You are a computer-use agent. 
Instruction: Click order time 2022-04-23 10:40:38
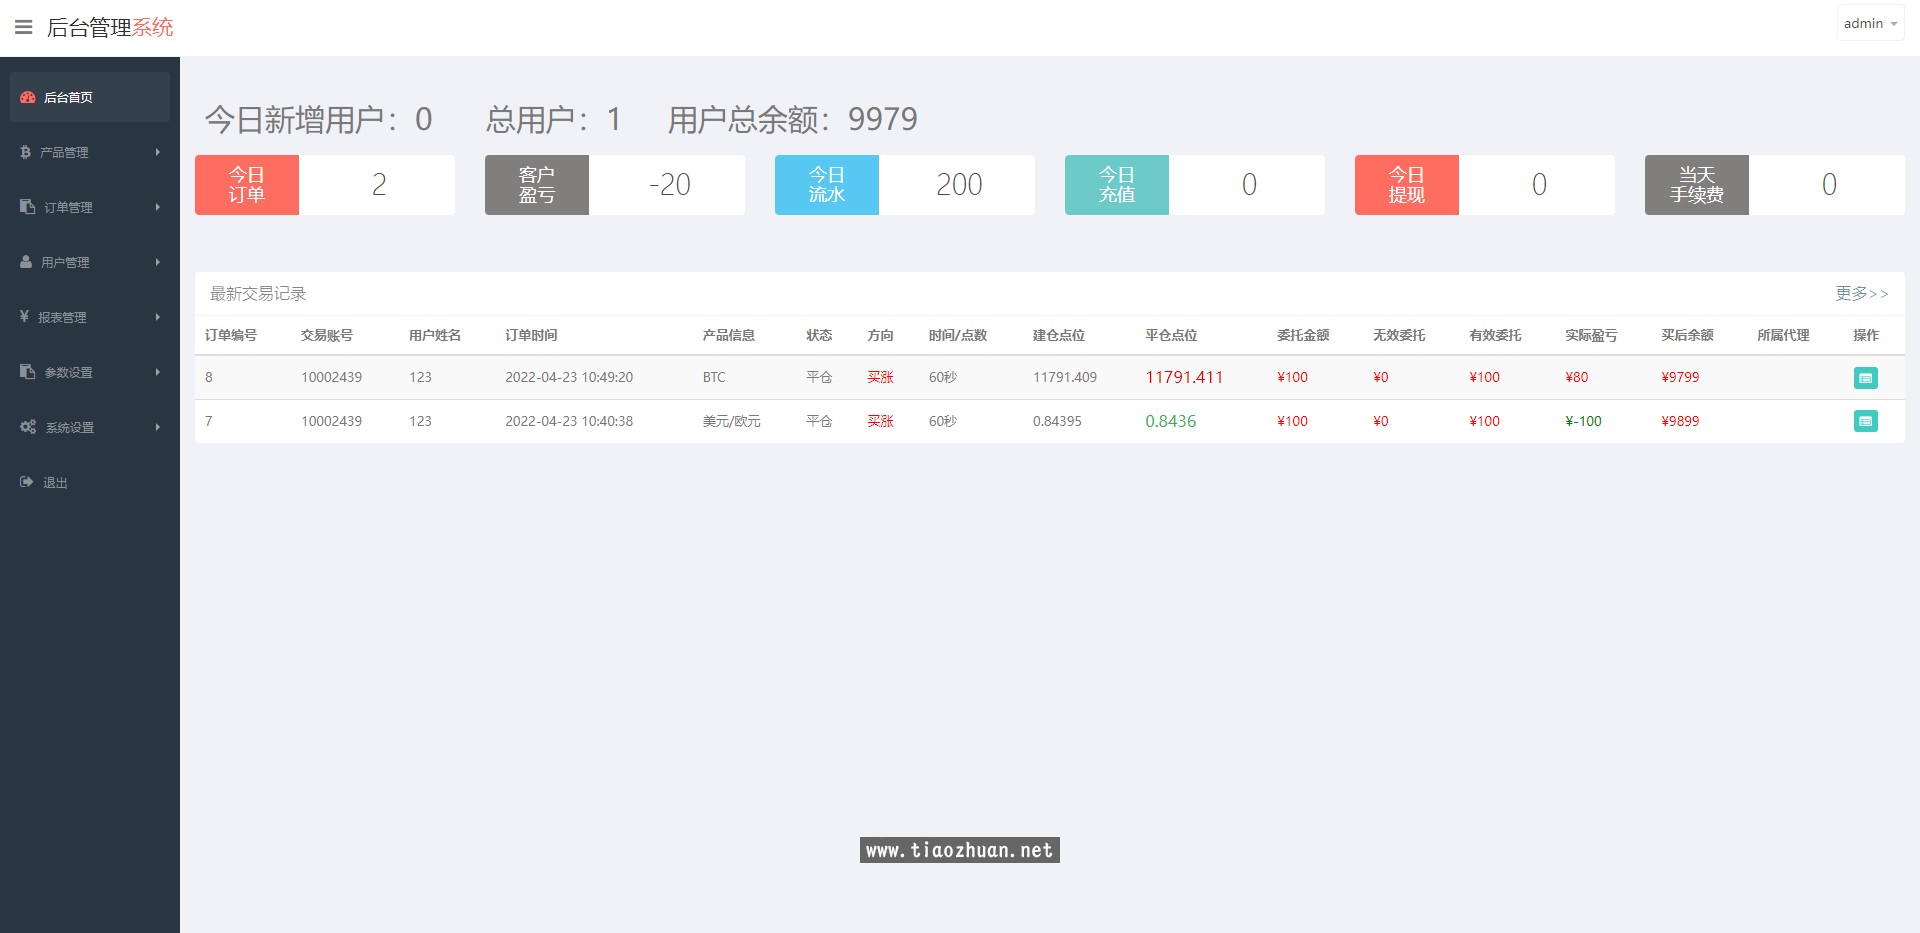click(x=569, y=421)
